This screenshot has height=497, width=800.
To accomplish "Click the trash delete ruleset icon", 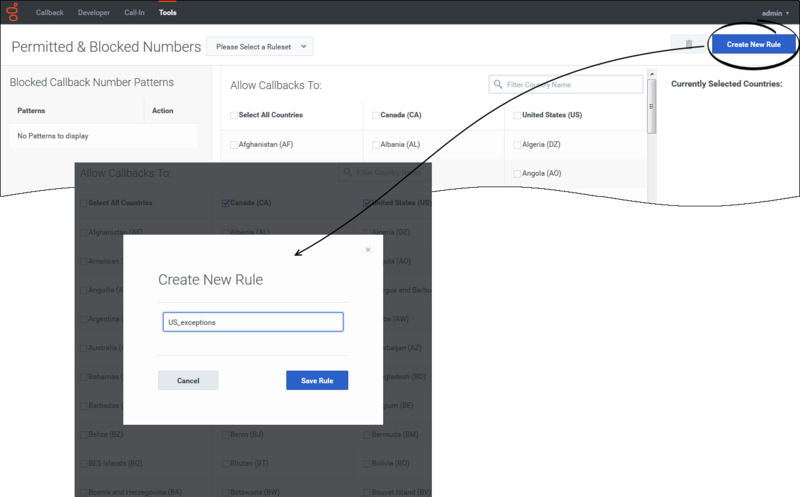I will click(x=688, y=45).
